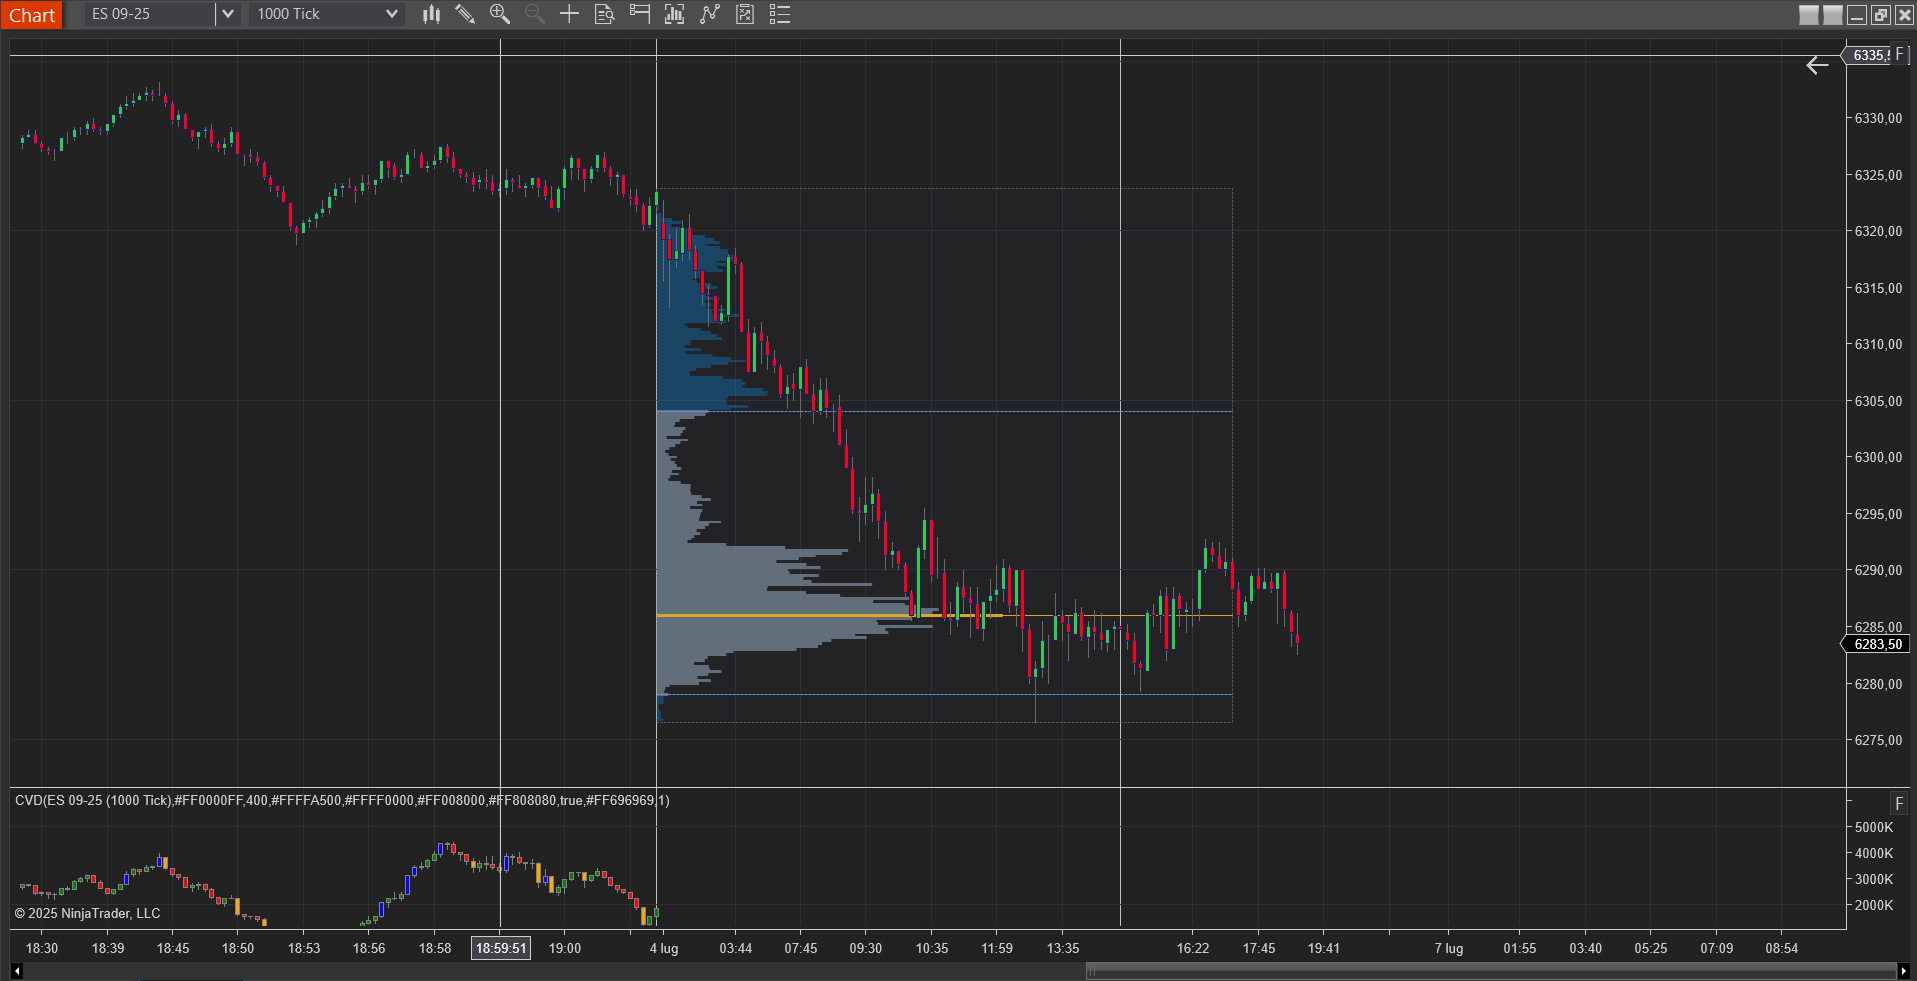Click the 6305,00 price axis label
The image size is (1917, 981).
pyautogui.click(x=1878, y=401)
